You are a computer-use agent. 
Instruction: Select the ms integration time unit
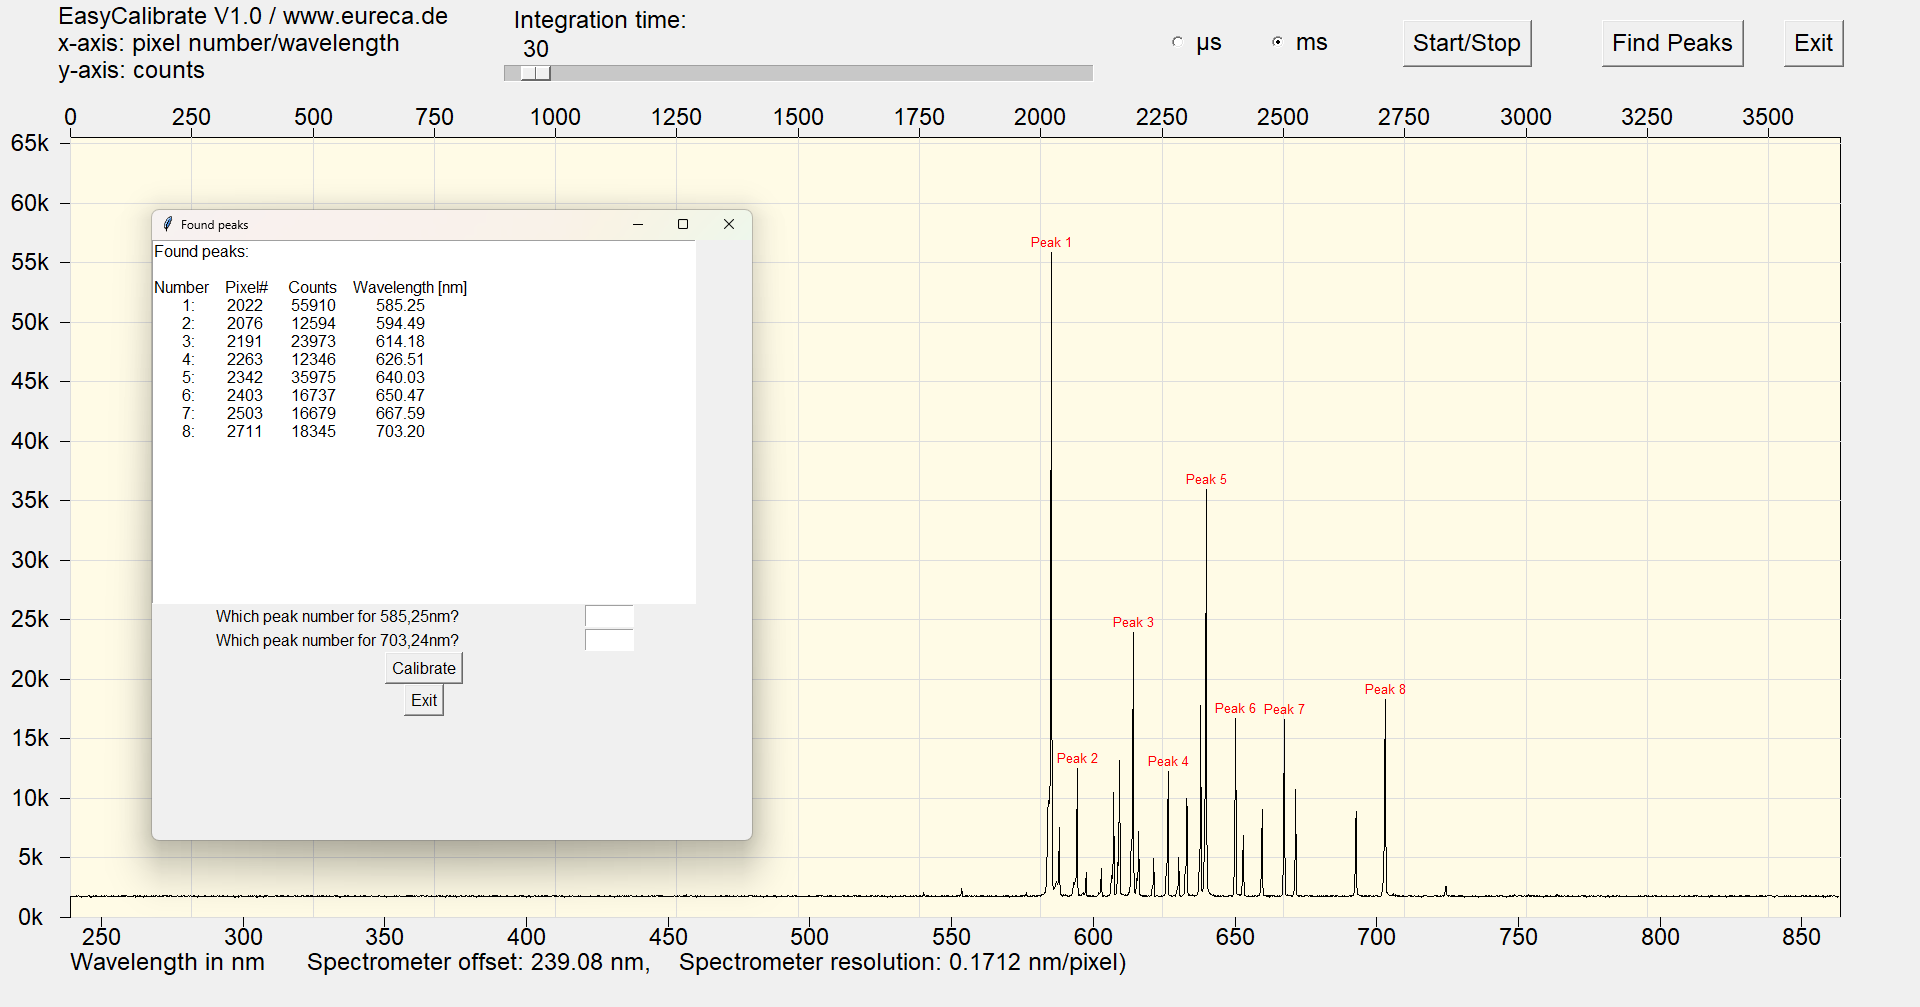1277,42
